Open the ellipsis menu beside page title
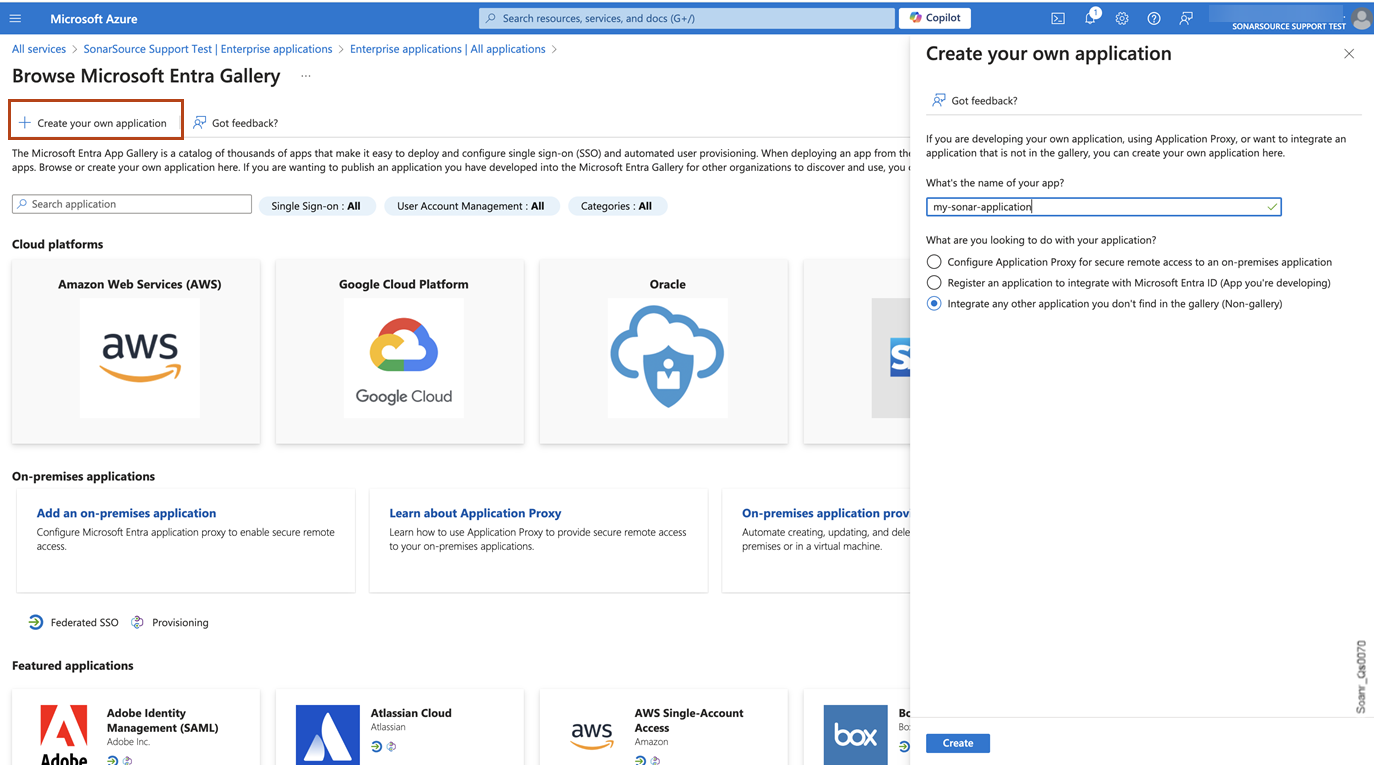This screenshot has width=1397, height=765. pyautogui.click(x=305, y=75)
